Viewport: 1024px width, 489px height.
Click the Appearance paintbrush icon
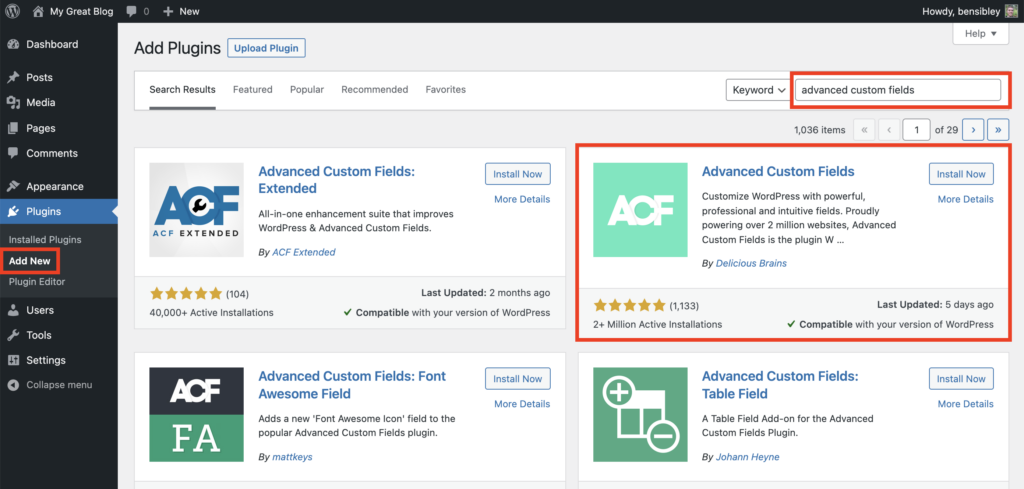click(x=13, y=186)
